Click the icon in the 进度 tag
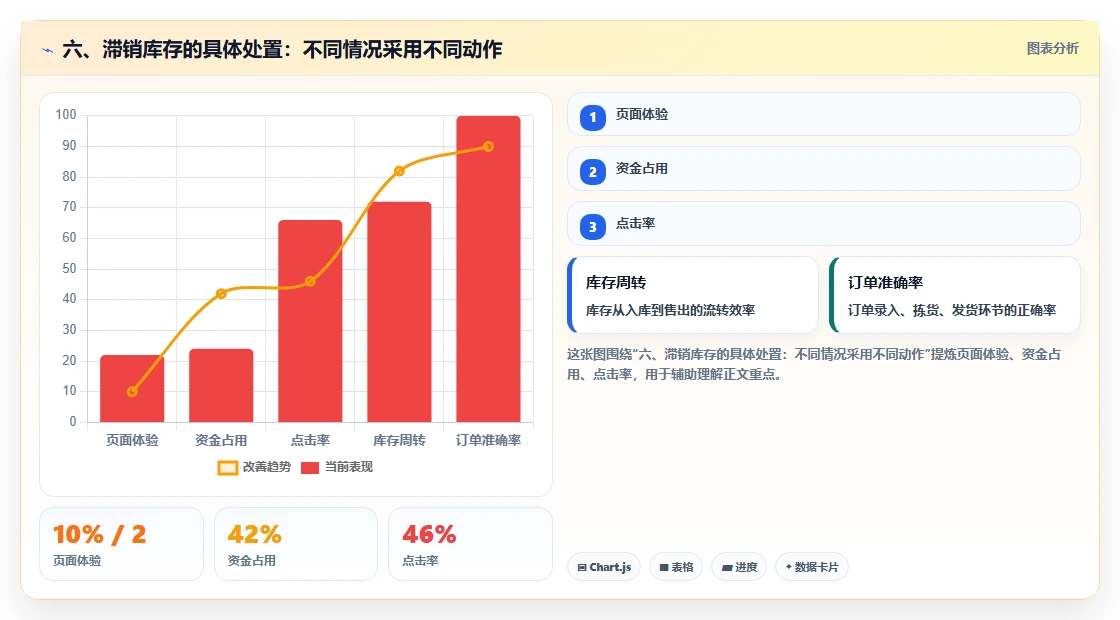The image size is (1120, 620). coord(727,568)
